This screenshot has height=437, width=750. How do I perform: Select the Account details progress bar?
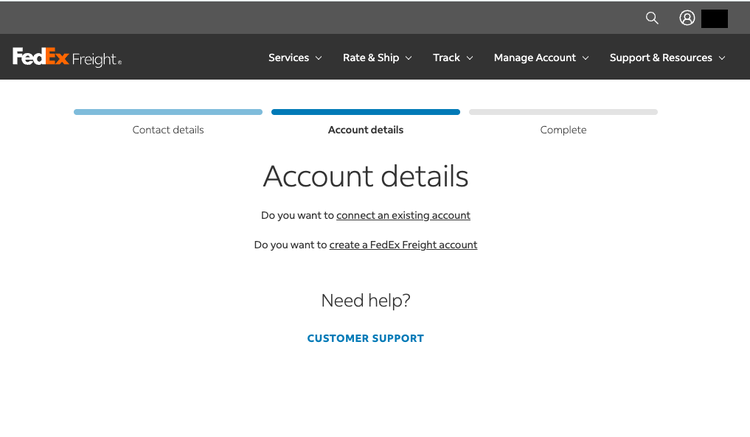click(365, 112)
